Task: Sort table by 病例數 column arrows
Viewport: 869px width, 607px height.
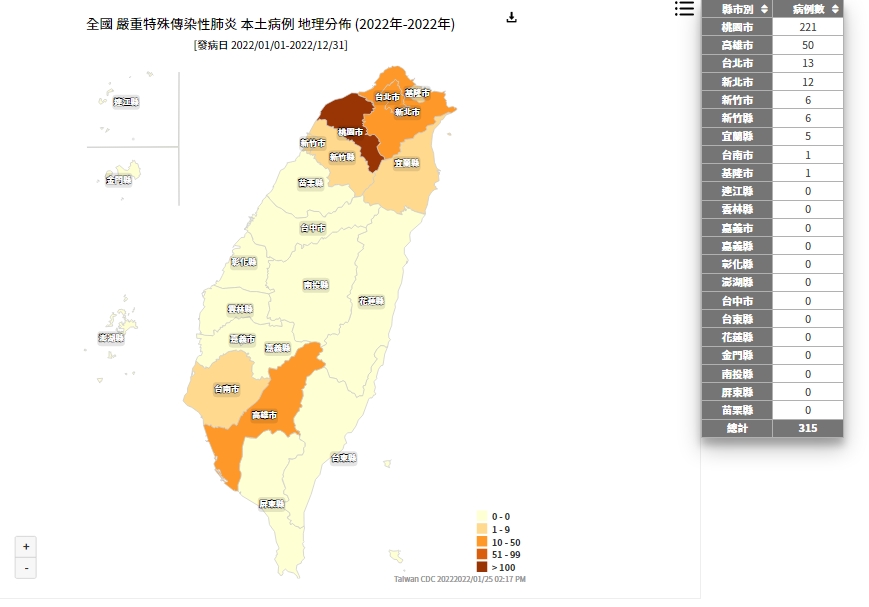Action: pyautogui.click(x=835, y=9)
